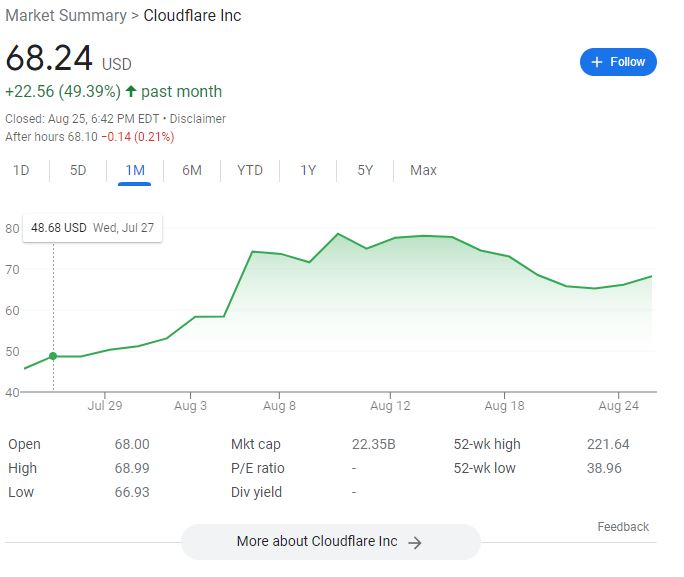Click the green data point on chart
Image resolution: width=684 pixels, height=577 pixels.
[x=53, y=356]
